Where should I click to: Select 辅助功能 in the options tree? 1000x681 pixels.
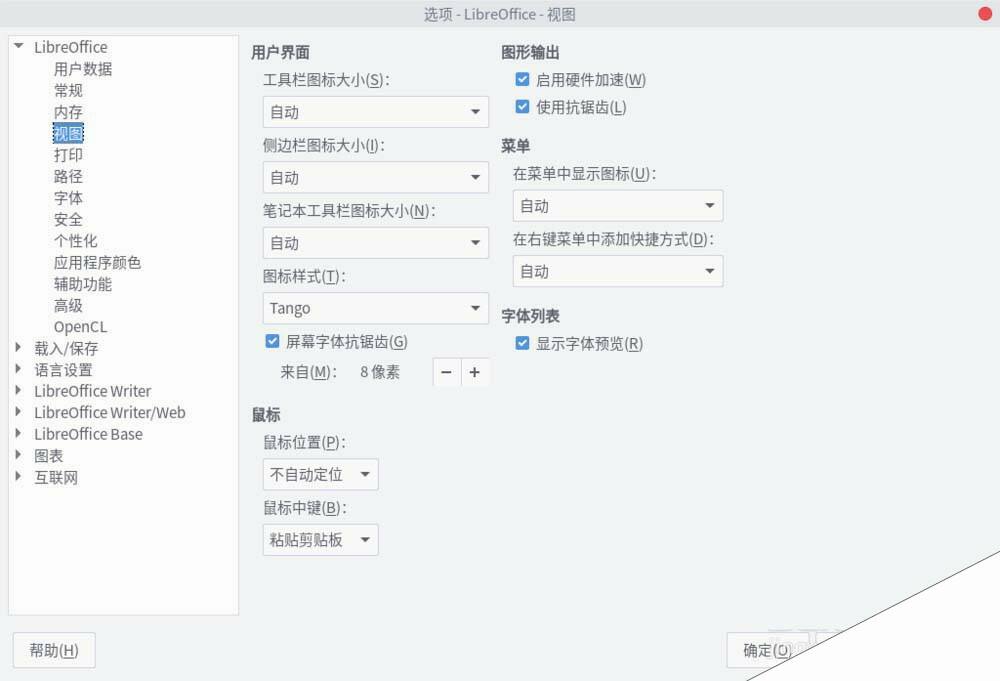pyautogui.click(x=83, y=284)
